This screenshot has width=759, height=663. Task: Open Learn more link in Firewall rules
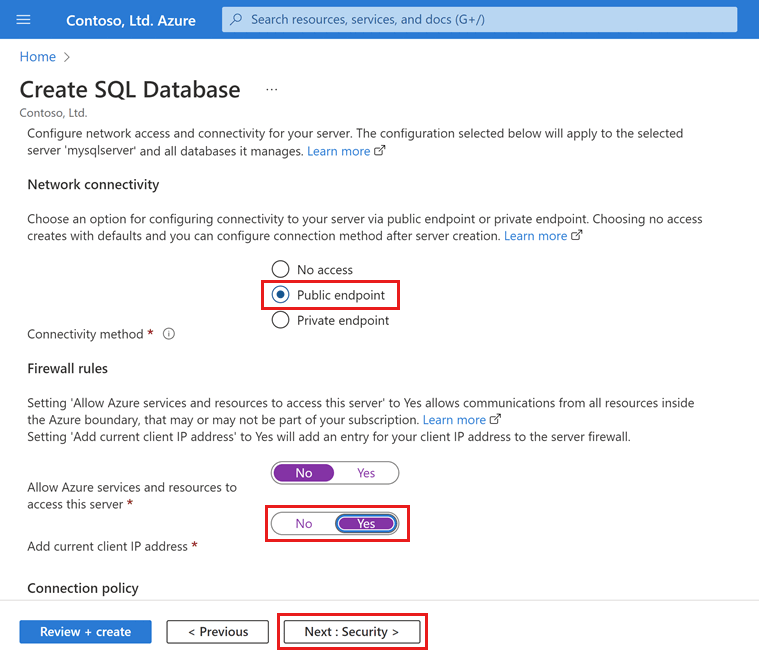(x=454, y=420)
